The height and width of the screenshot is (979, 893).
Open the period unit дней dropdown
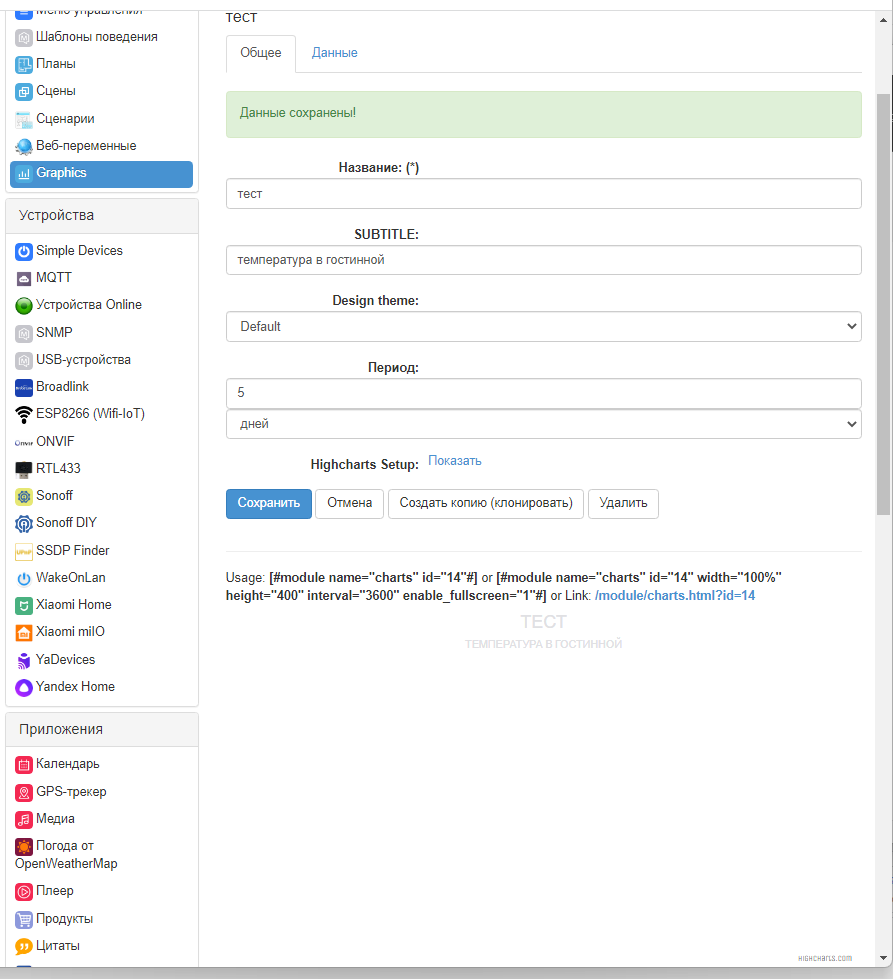click(543, 424)
